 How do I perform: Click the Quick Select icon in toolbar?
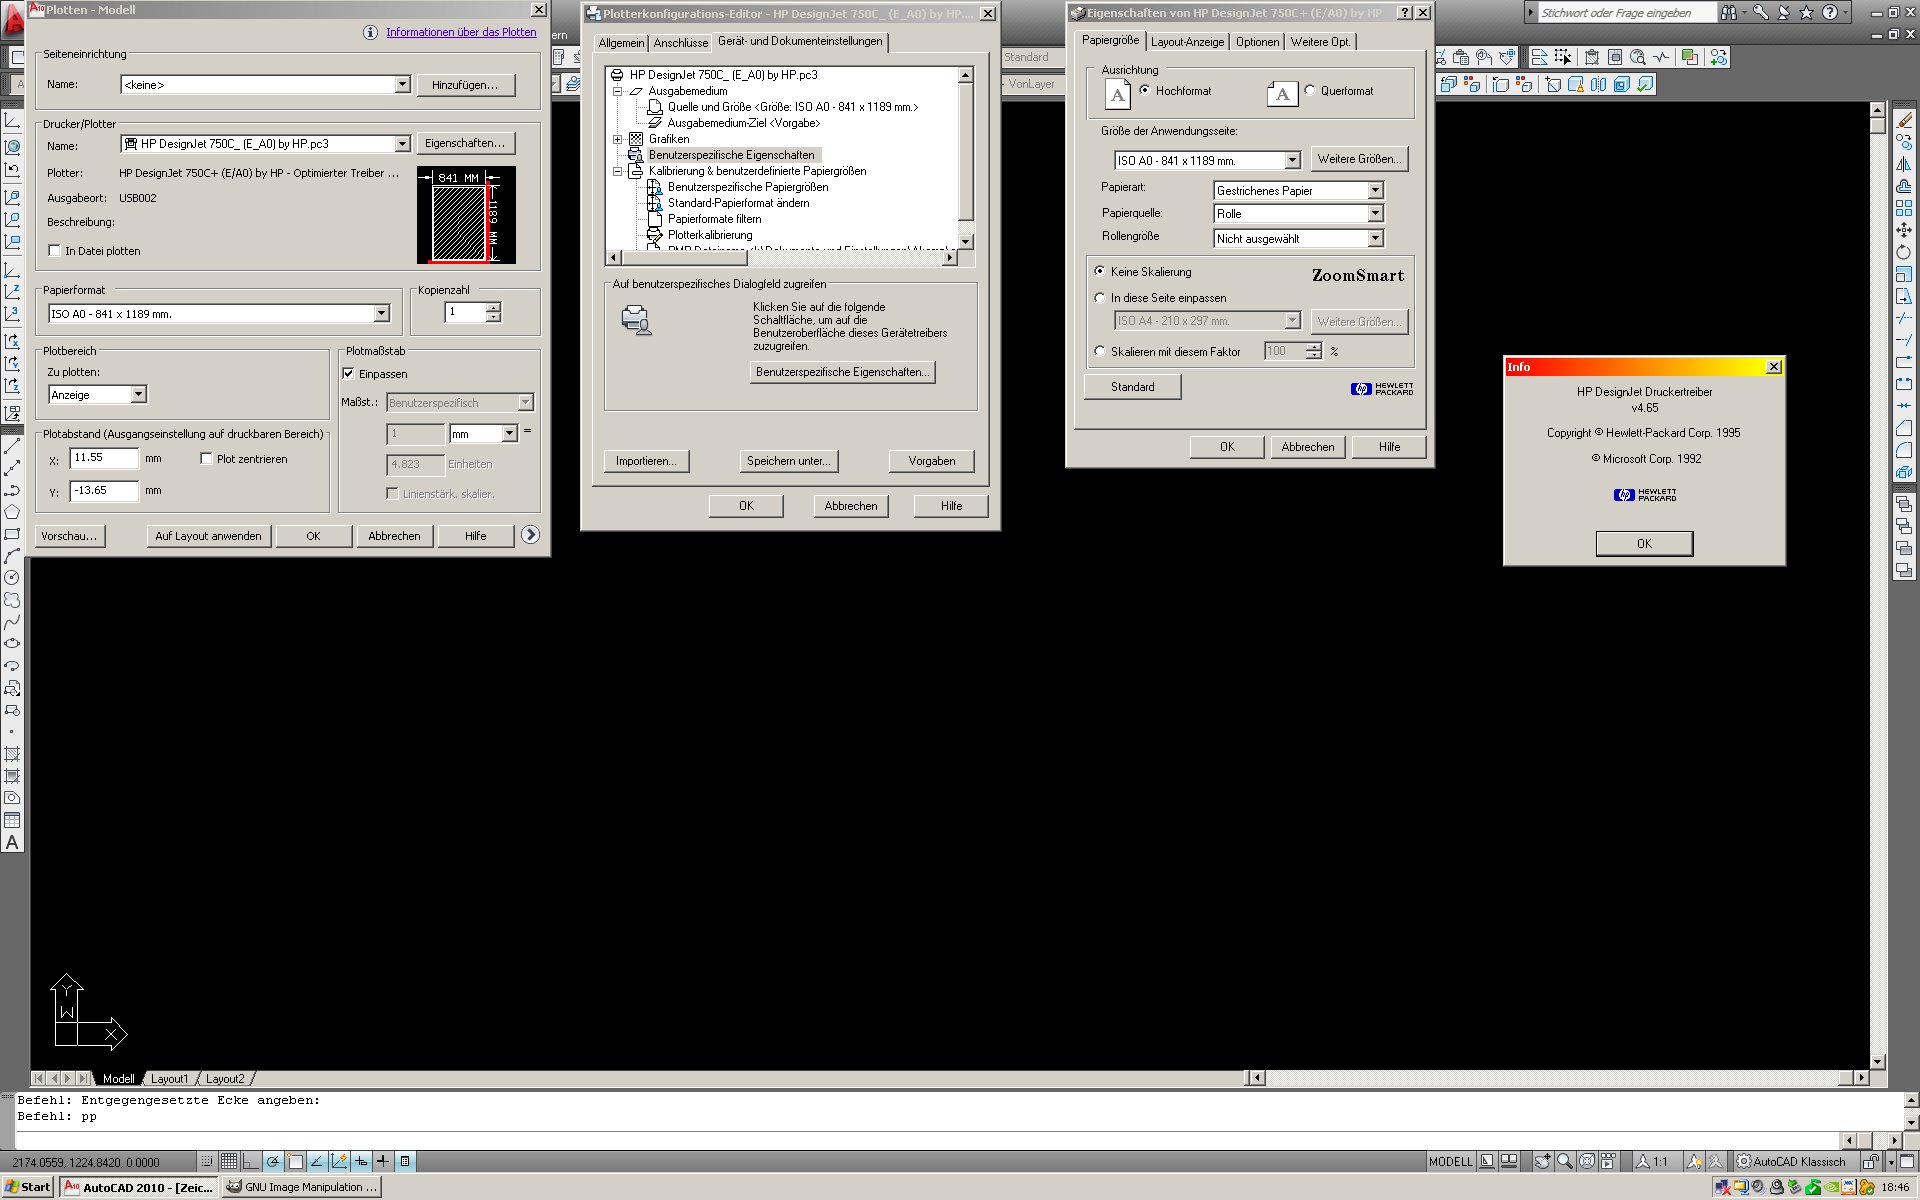1563,58
